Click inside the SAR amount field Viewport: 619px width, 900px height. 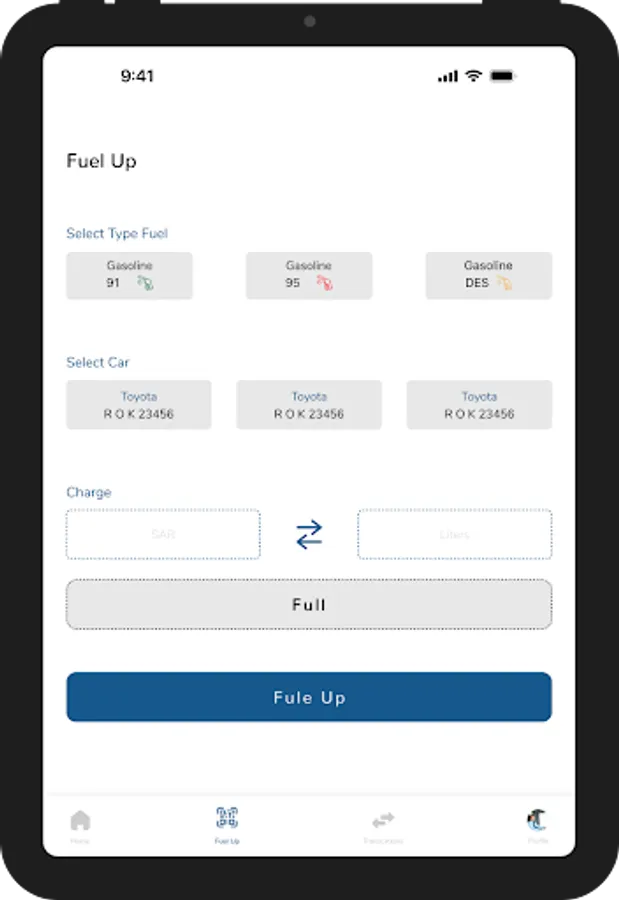(x=162, y=534)
